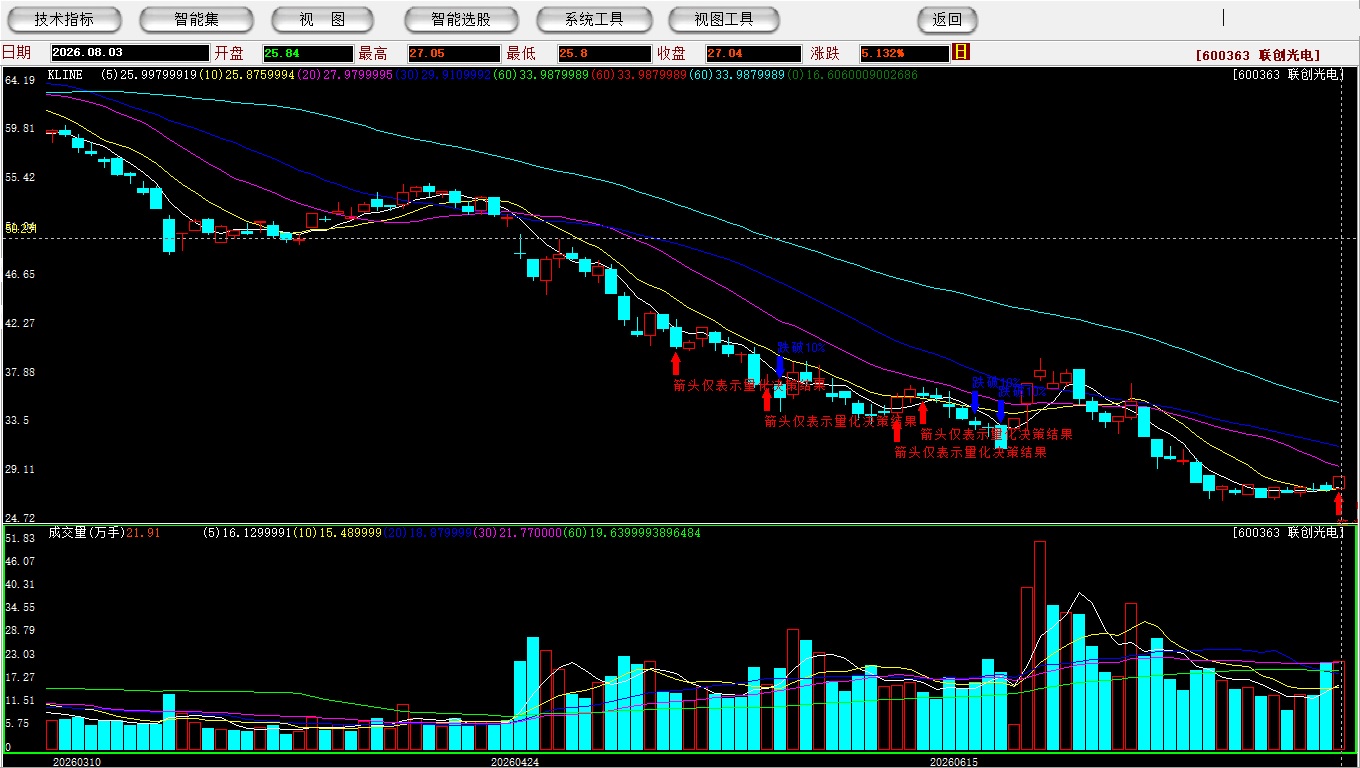The height and width of the screenshot is (768, 1360).
Task: Select the 开盘 value field 25.84
Action: [308, 53]
